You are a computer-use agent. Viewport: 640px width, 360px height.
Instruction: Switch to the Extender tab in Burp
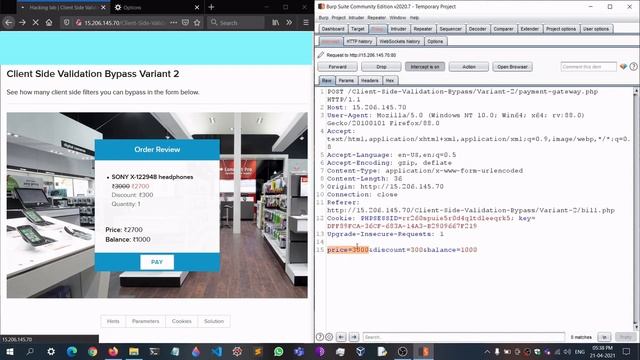[529, 29]
